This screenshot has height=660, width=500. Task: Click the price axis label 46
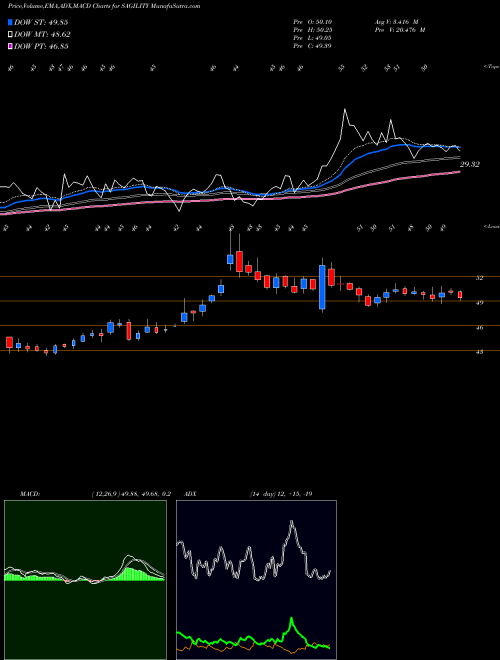point(480,327)
